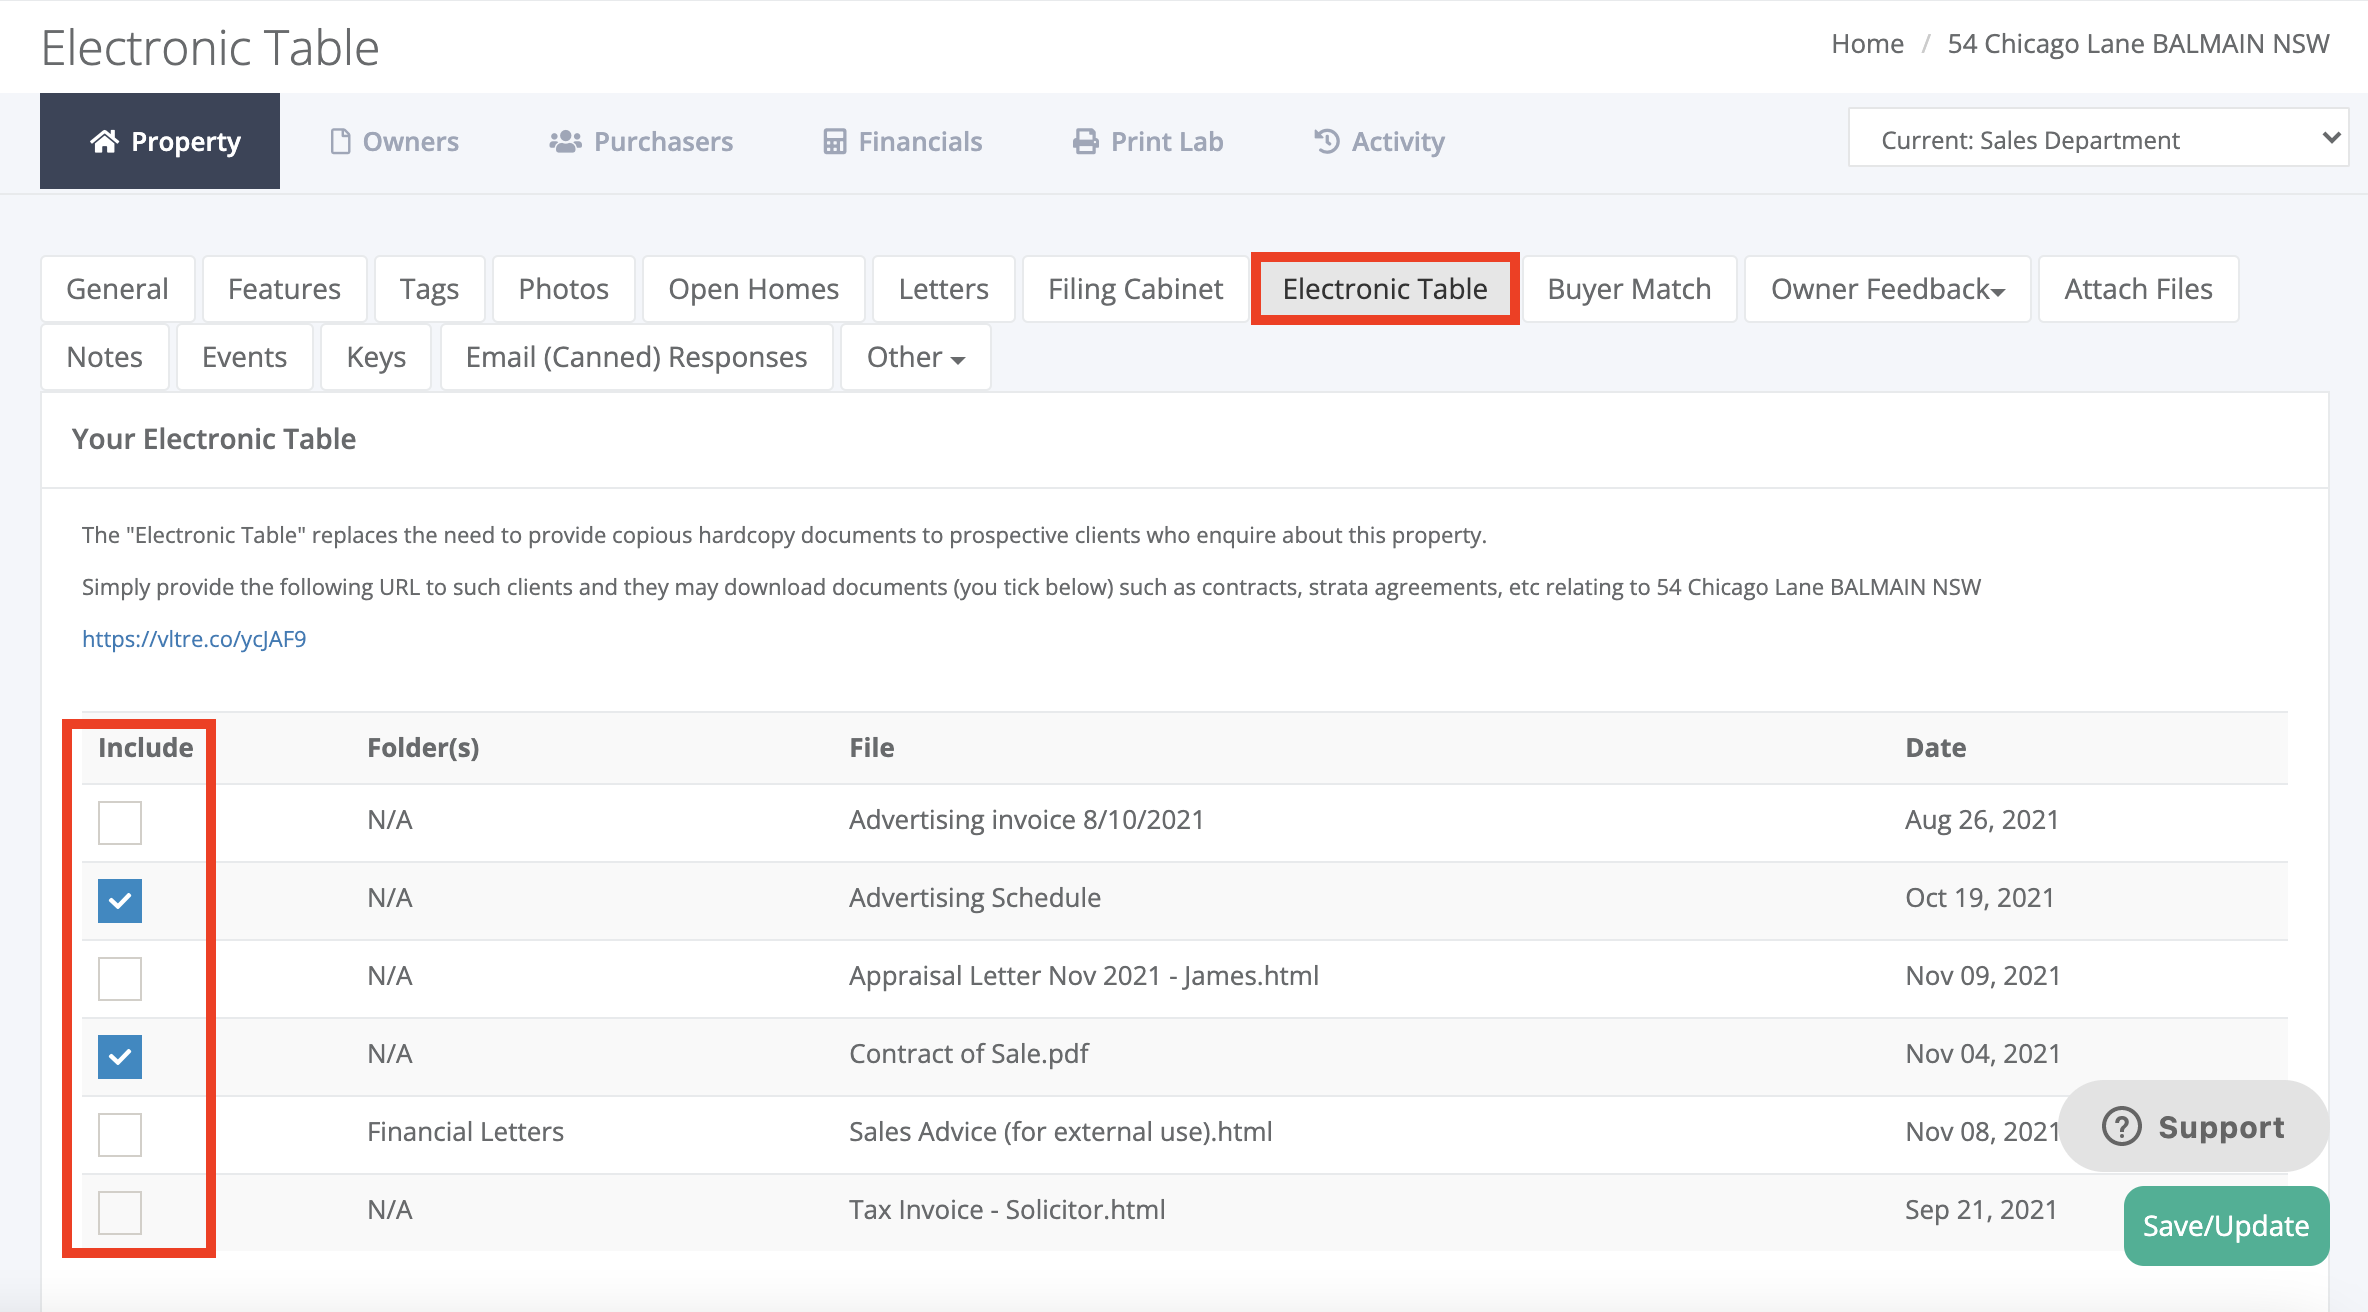Open the vltre.co/ycJAF9 URL link

(194, 639)
